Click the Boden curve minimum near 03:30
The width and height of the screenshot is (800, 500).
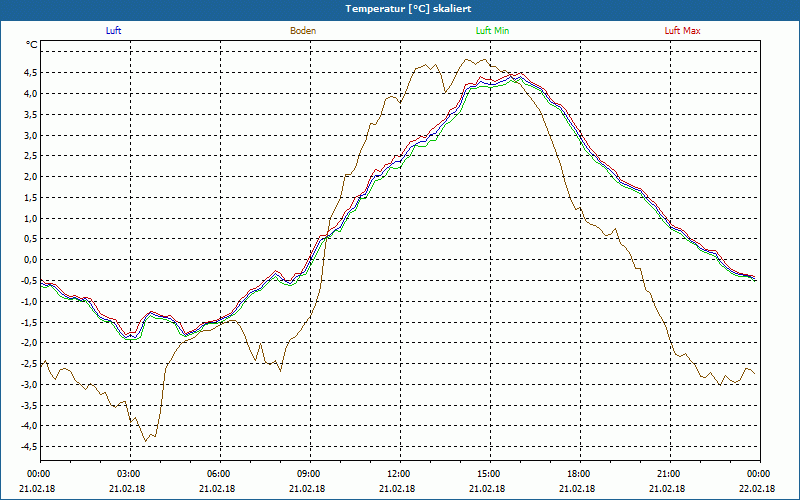[x=145, y=441]
